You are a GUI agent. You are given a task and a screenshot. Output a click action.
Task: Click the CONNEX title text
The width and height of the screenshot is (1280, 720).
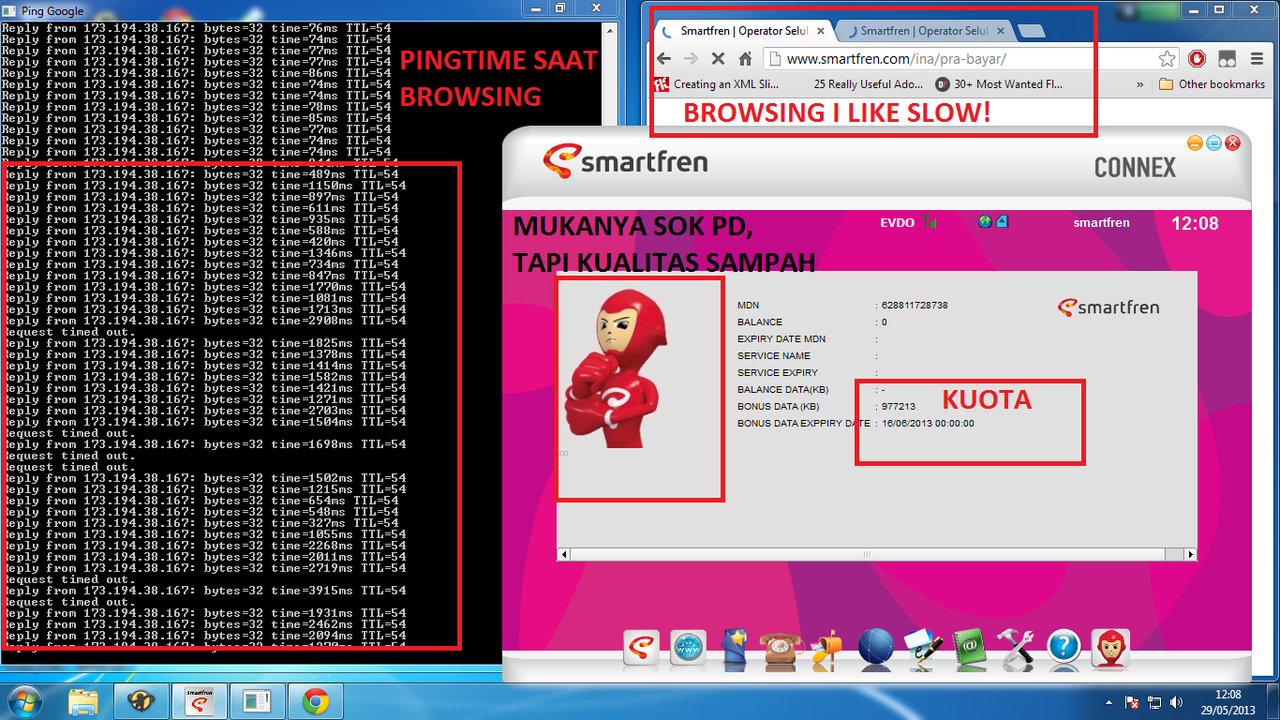pyautogui.click(x=1135, y=167)
